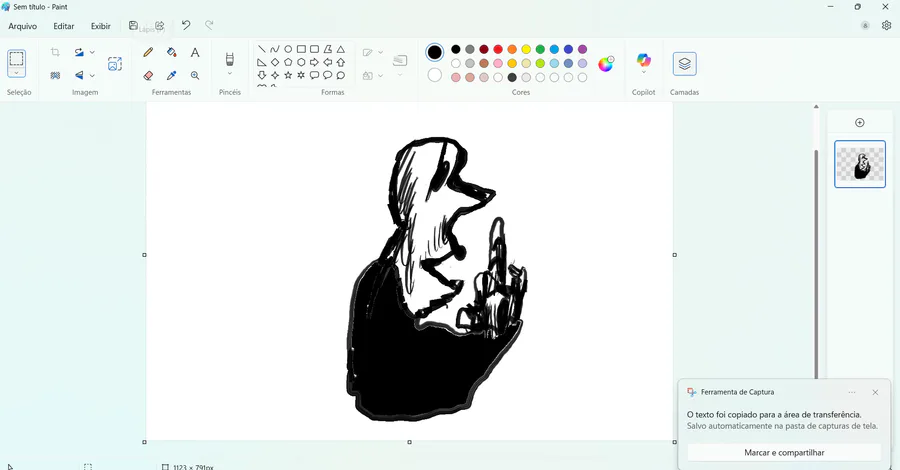Select the Rectangle shape
Viewport: 900px width, 470px height.
click(x=301, y=49)
